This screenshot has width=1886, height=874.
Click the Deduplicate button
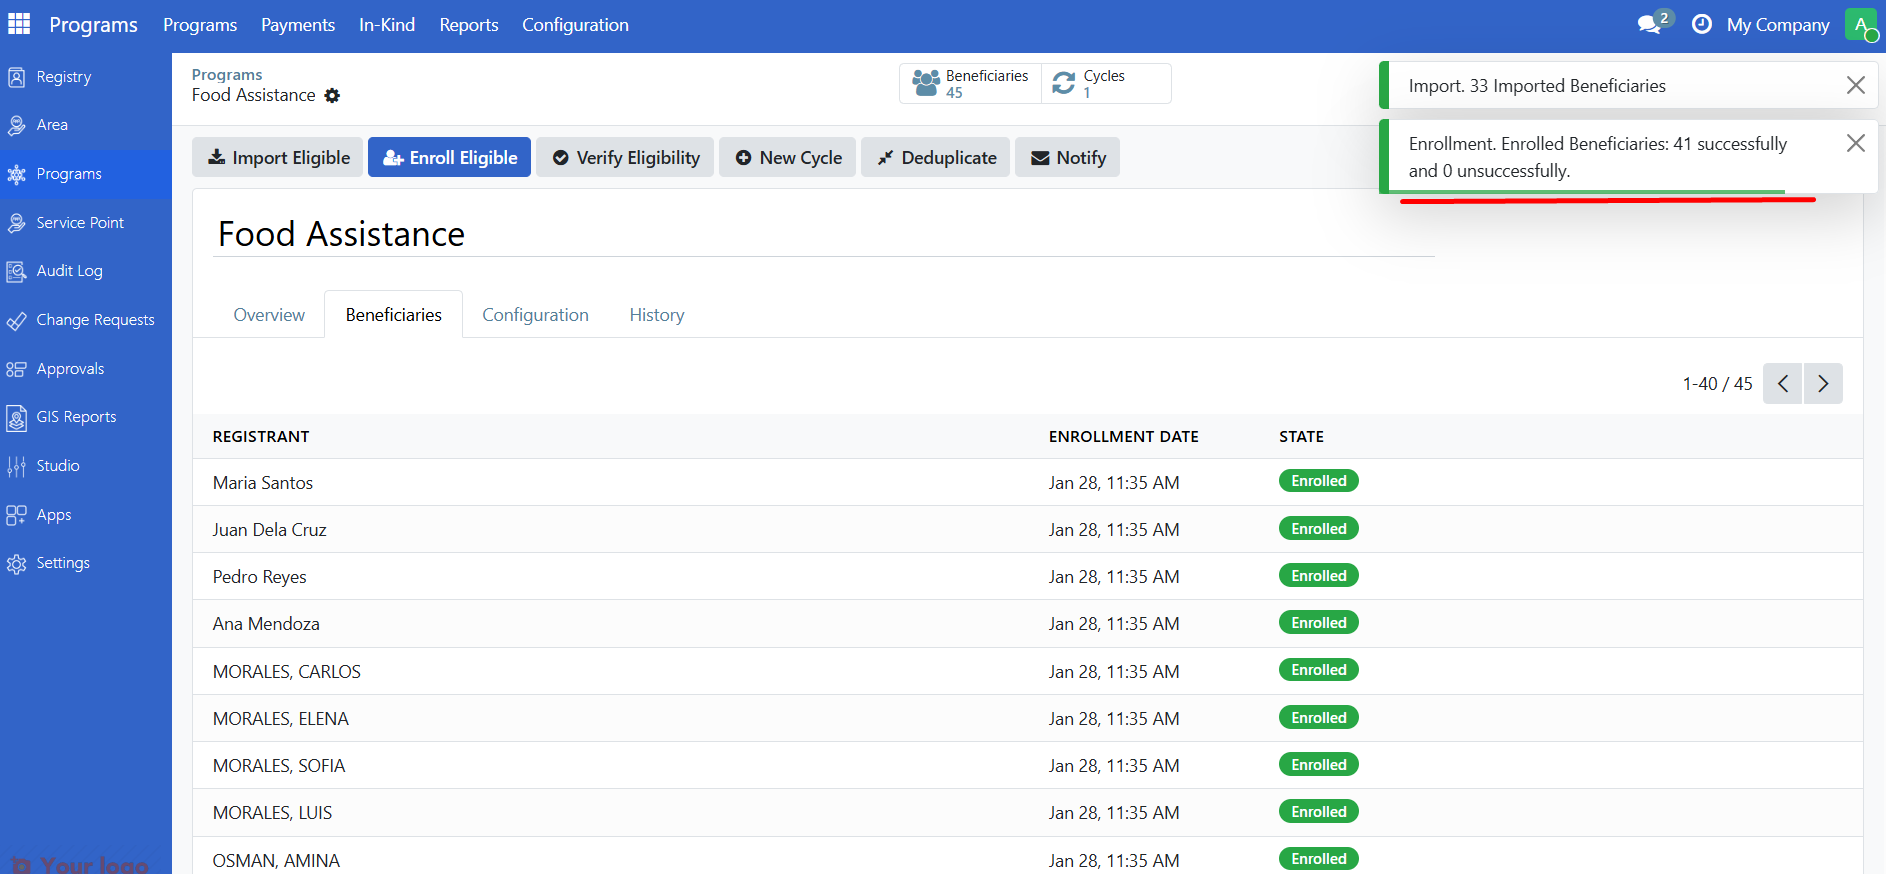[x=935, y=158]
